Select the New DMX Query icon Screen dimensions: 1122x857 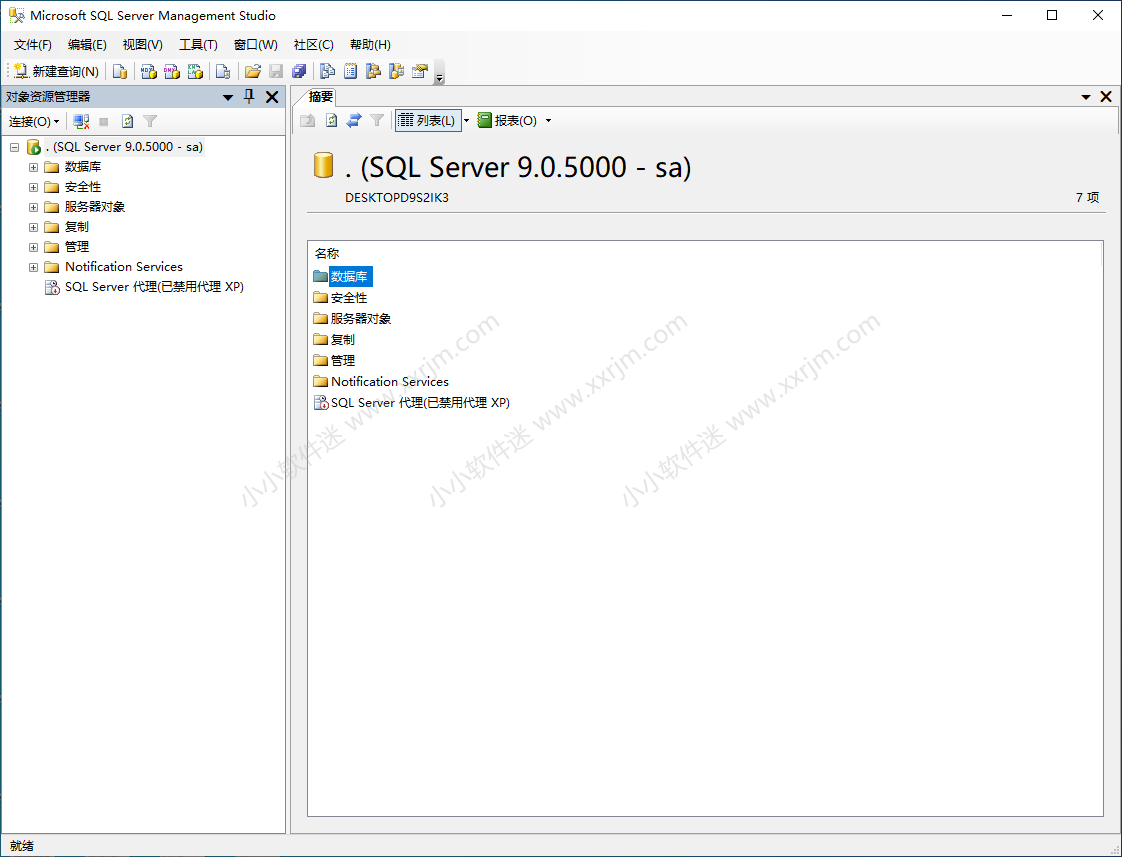(171, 71)
